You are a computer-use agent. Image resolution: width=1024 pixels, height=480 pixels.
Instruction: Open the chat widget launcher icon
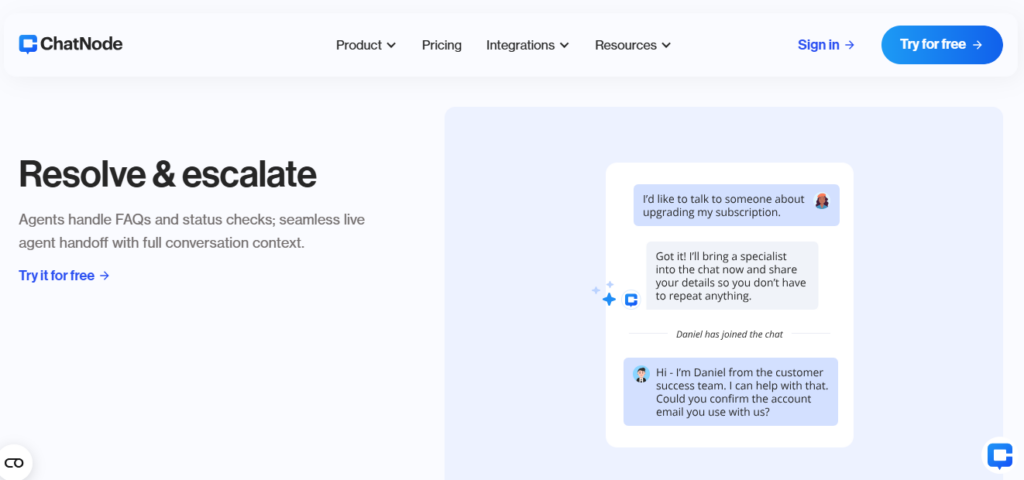(x=1000, y=456)
